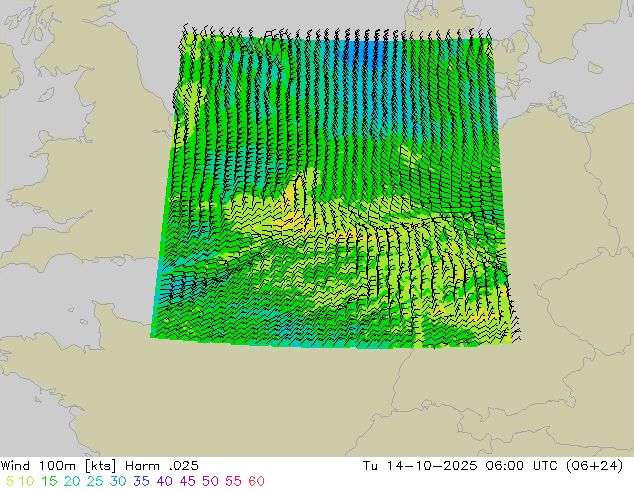Image resolution: width=634 pixels, height=490 pixels.
Task: Click the red '60' legend value
Action: click(x=256, y=481)
